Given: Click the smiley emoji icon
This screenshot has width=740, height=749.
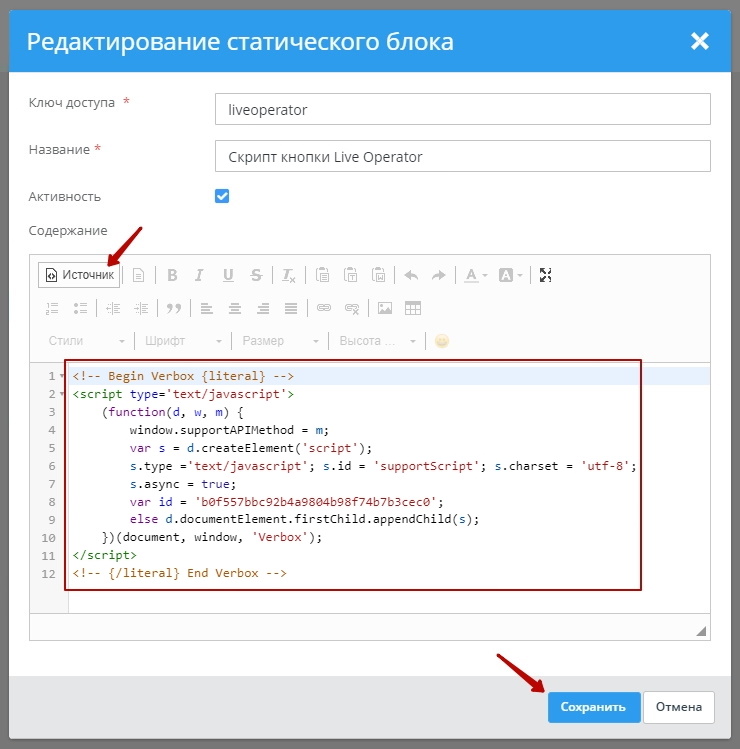Looking at the screenshot, I should (442, 341).
